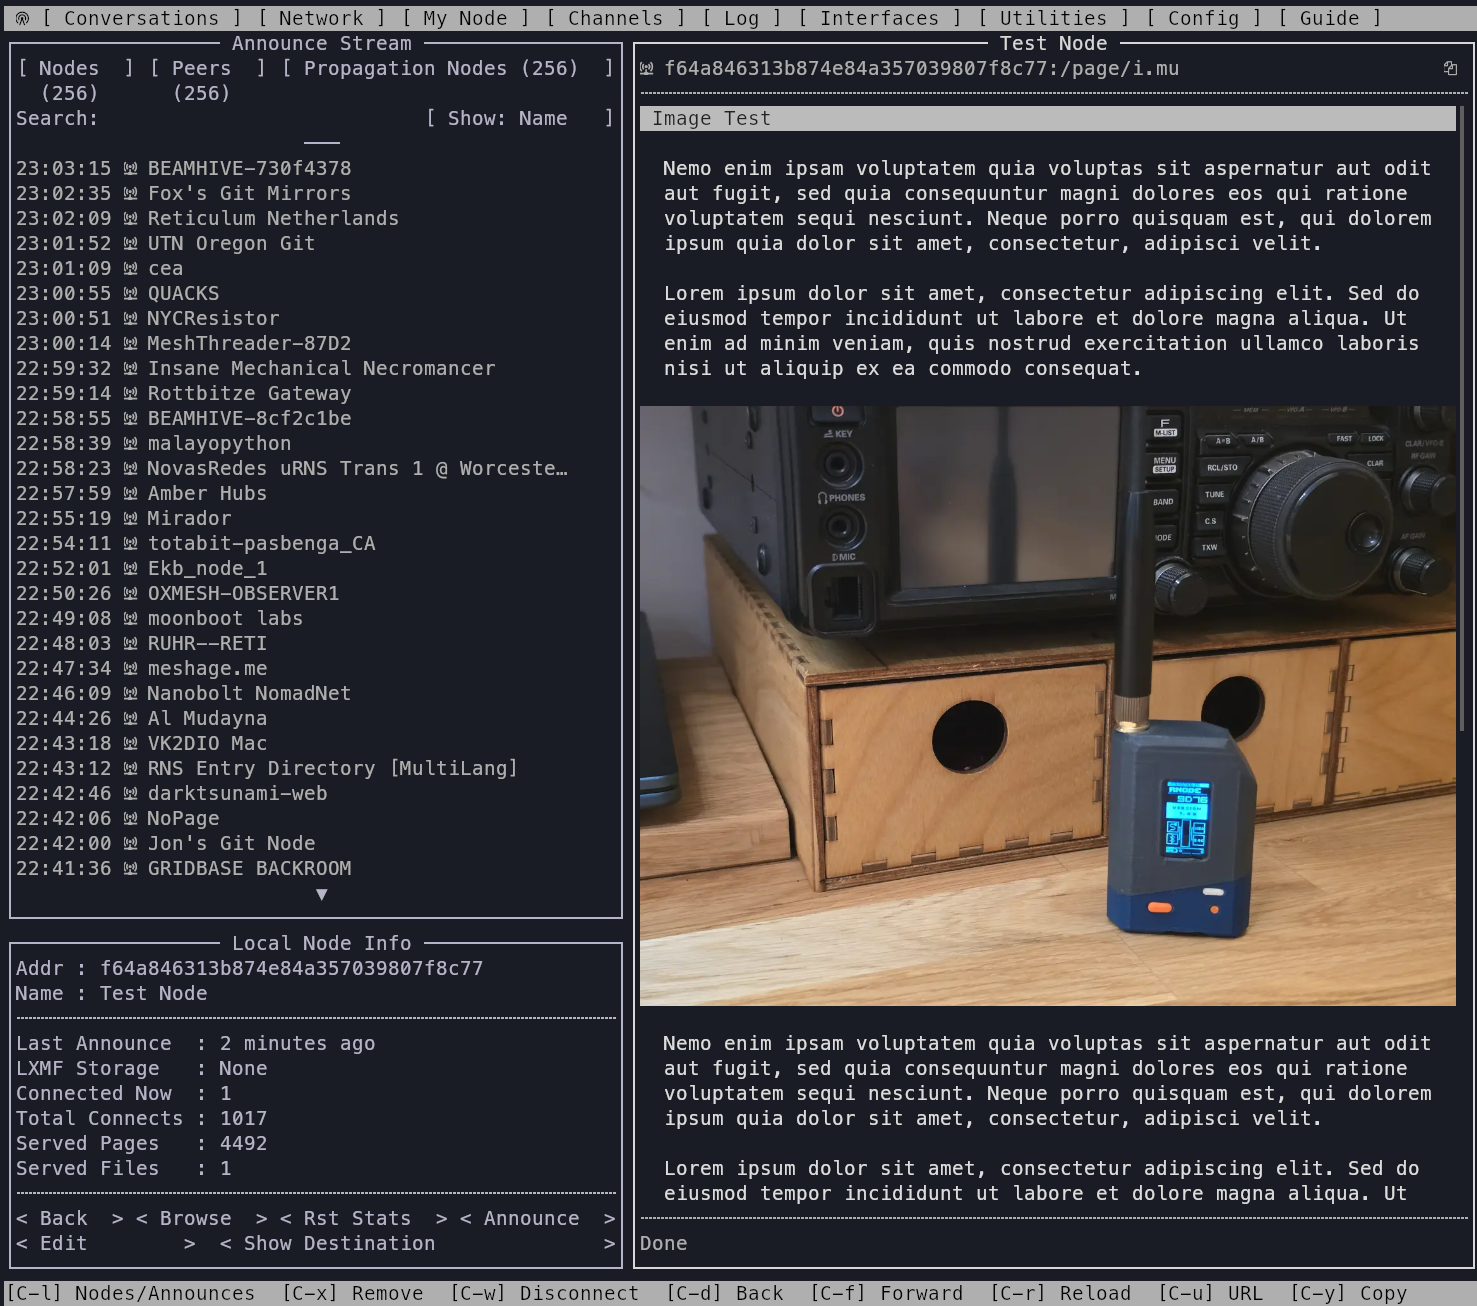
Task: Click the node icon for Insane Mechanical Necromancer
Action: [x=130, y=368]
